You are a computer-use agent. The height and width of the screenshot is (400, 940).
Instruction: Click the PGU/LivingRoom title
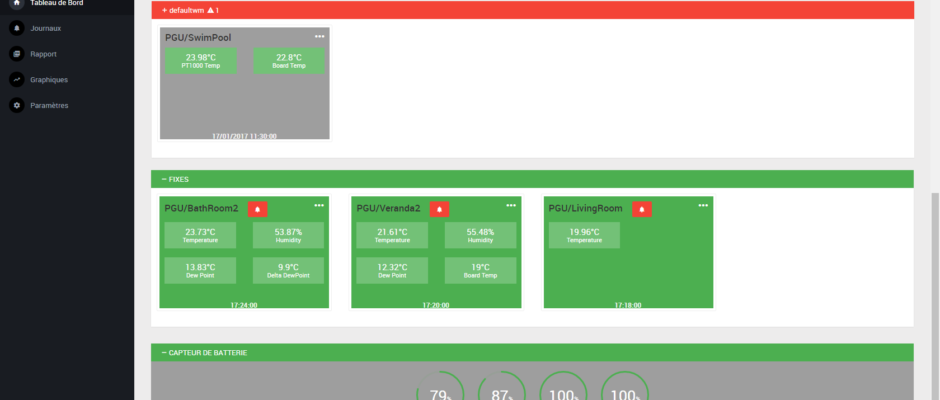coord(586,209)
